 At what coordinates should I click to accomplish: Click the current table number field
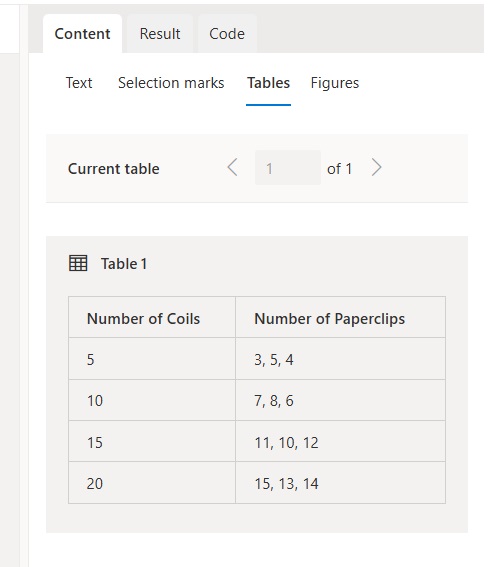coord(288,168)
